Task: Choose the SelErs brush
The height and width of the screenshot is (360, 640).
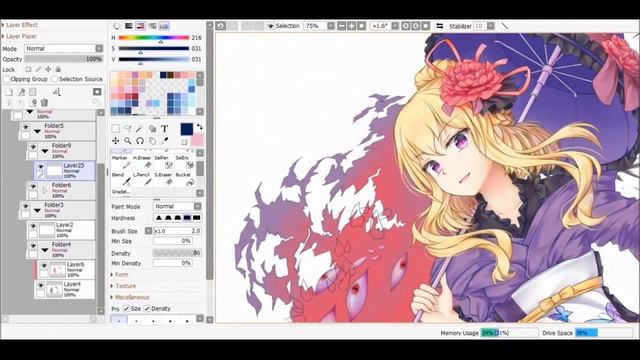Action: coord(184,162)
